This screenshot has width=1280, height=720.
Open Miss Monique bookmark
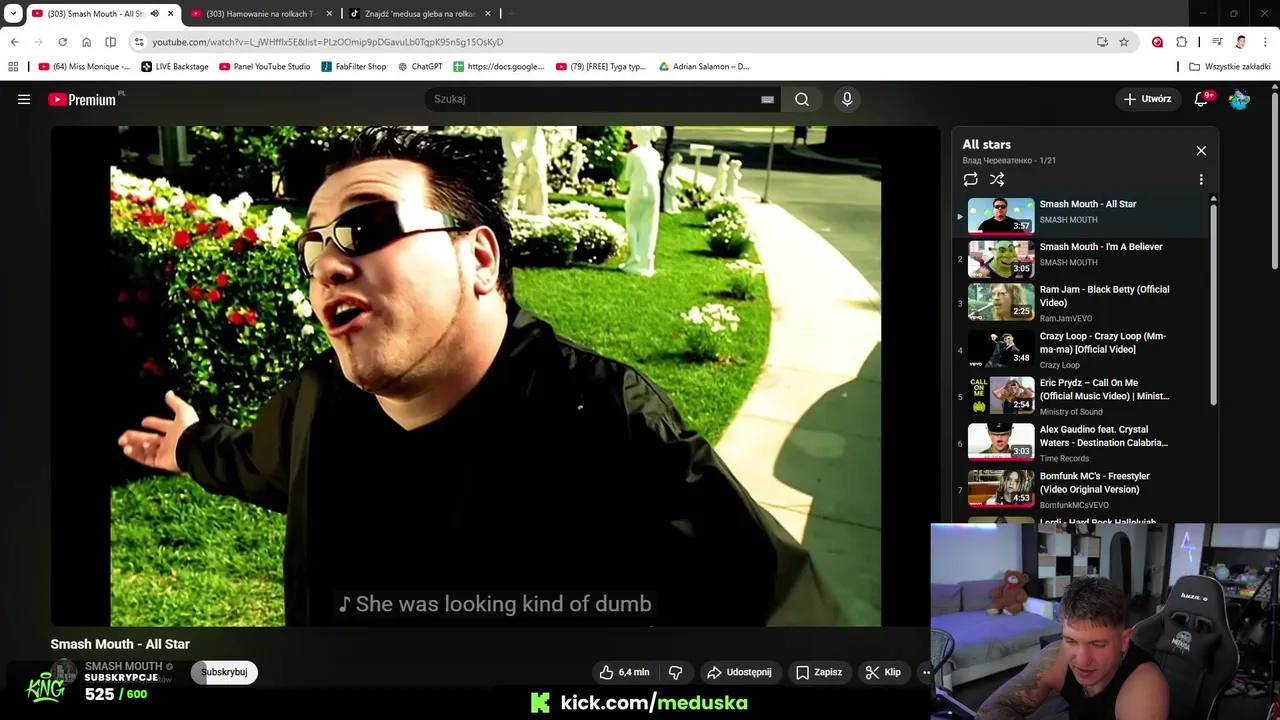point(84,67)
